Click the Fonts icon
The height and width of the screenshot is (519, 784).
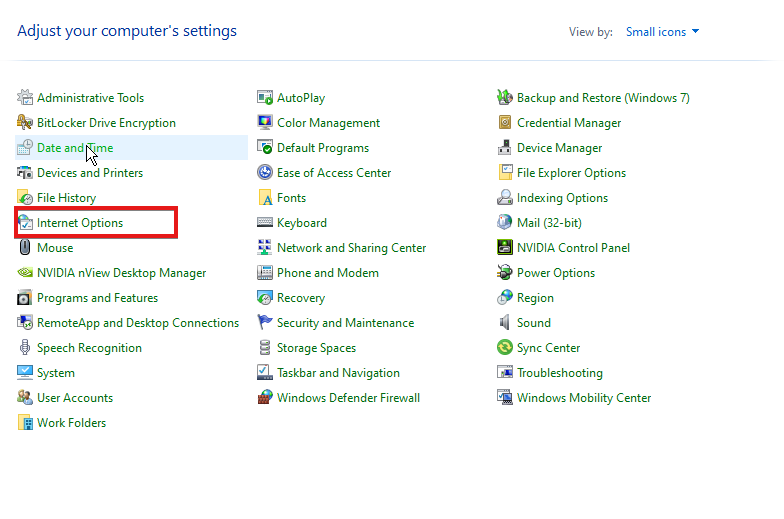pyautogui.click(x=264, y=198)
